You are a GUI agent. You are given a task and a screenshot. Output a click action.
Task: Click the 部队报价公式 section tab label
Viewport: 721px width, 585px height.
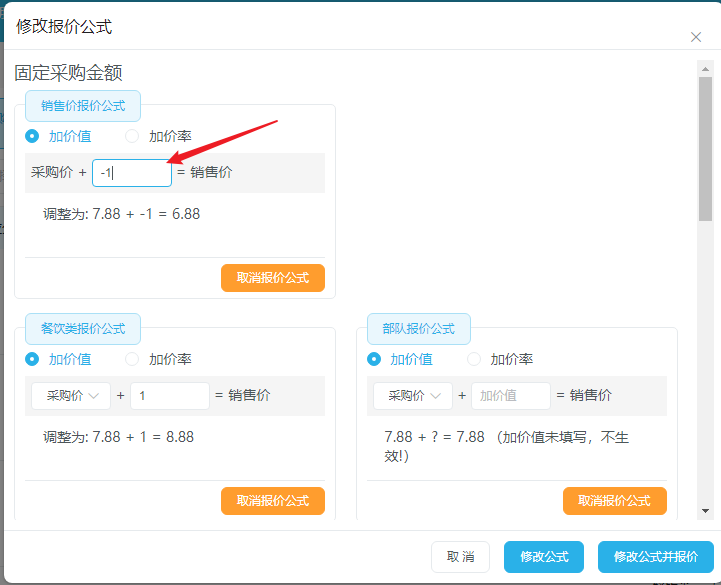tap(419, 329)
